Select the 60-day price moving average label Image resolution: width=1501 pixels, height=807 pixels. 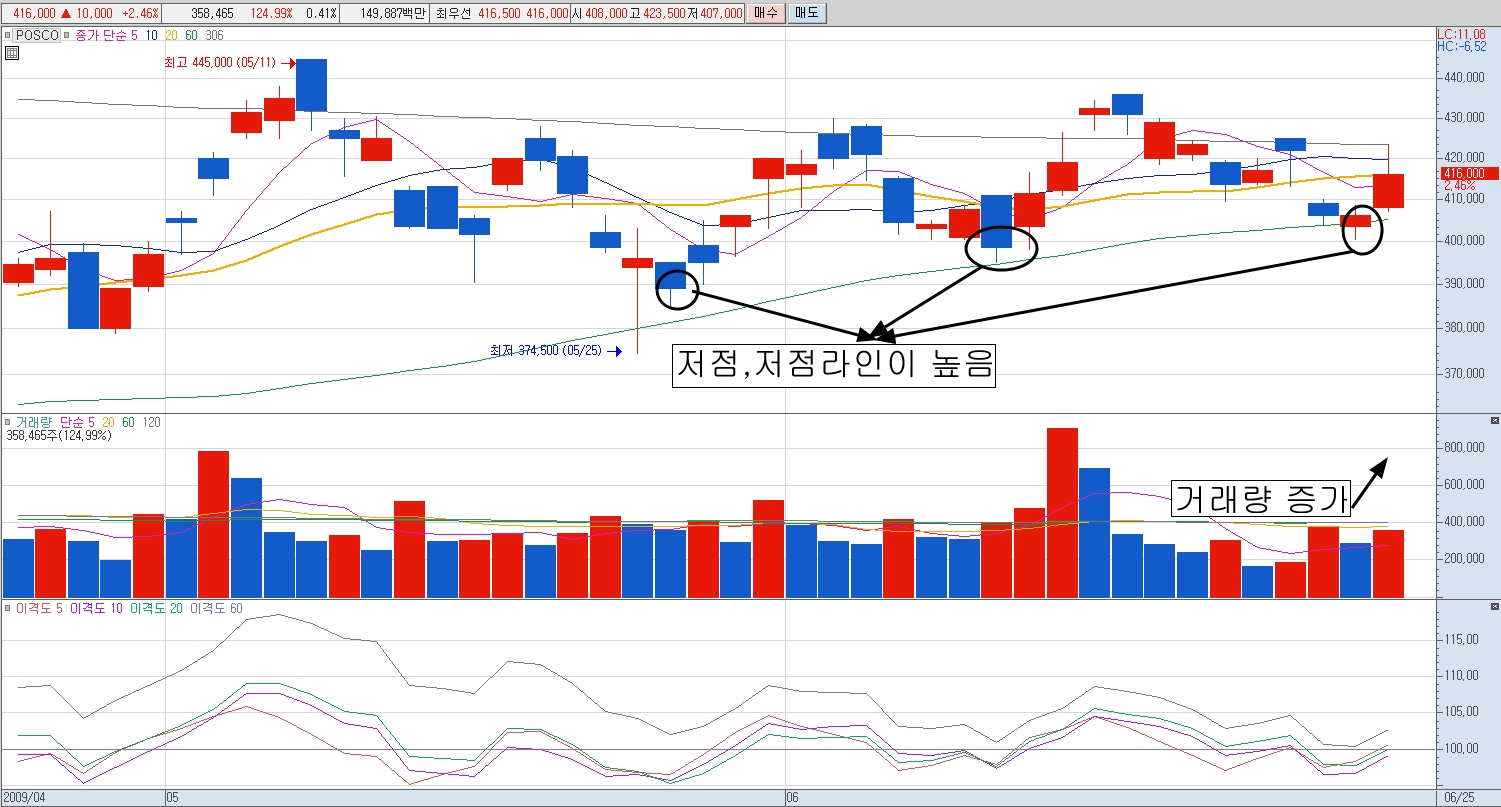(191, 35)
